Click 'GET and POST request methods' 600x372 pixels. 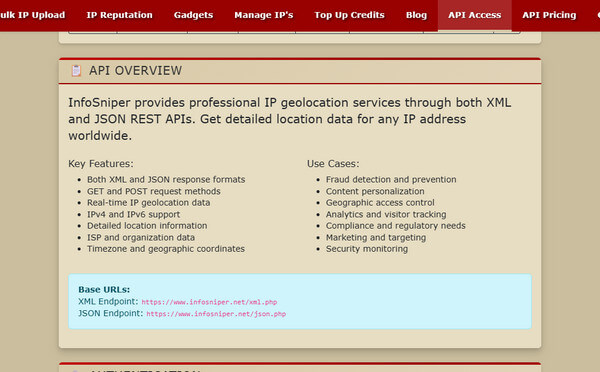(x=154, y=191)
